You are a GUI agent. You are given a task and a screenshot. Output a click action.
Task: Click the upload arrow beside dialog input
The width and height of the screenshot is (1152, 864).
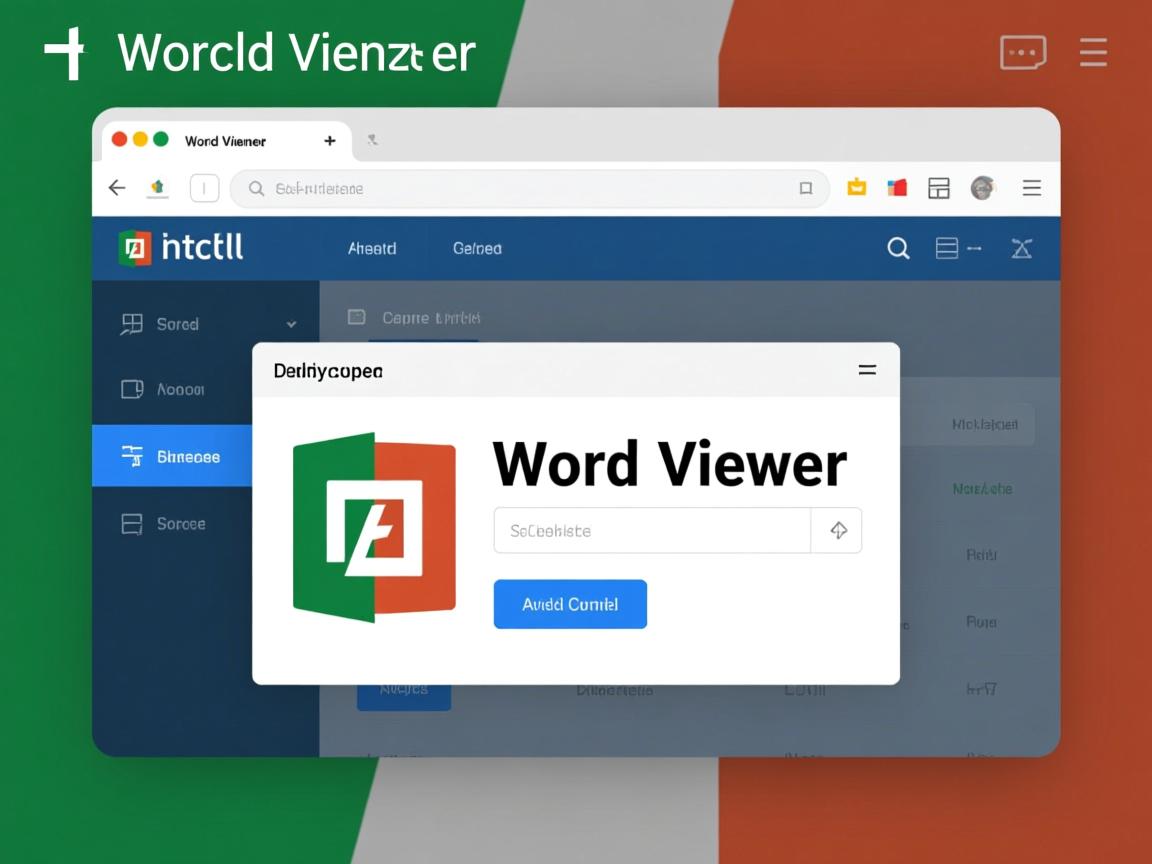pyautogui.click(x=838, y=531)
